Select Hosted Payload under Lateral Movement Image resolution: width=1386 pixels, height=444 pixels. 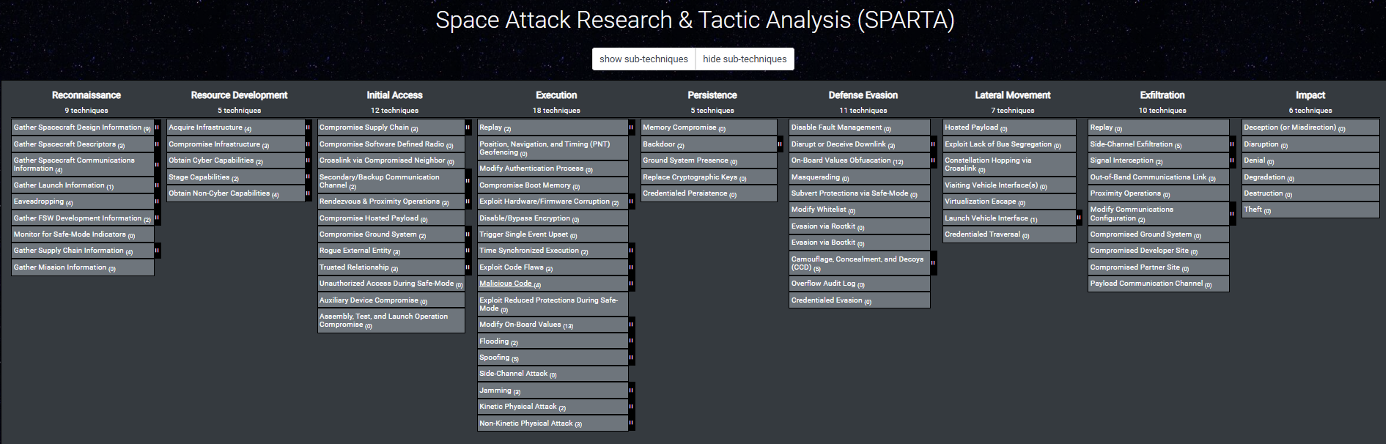click(1009, 128)
